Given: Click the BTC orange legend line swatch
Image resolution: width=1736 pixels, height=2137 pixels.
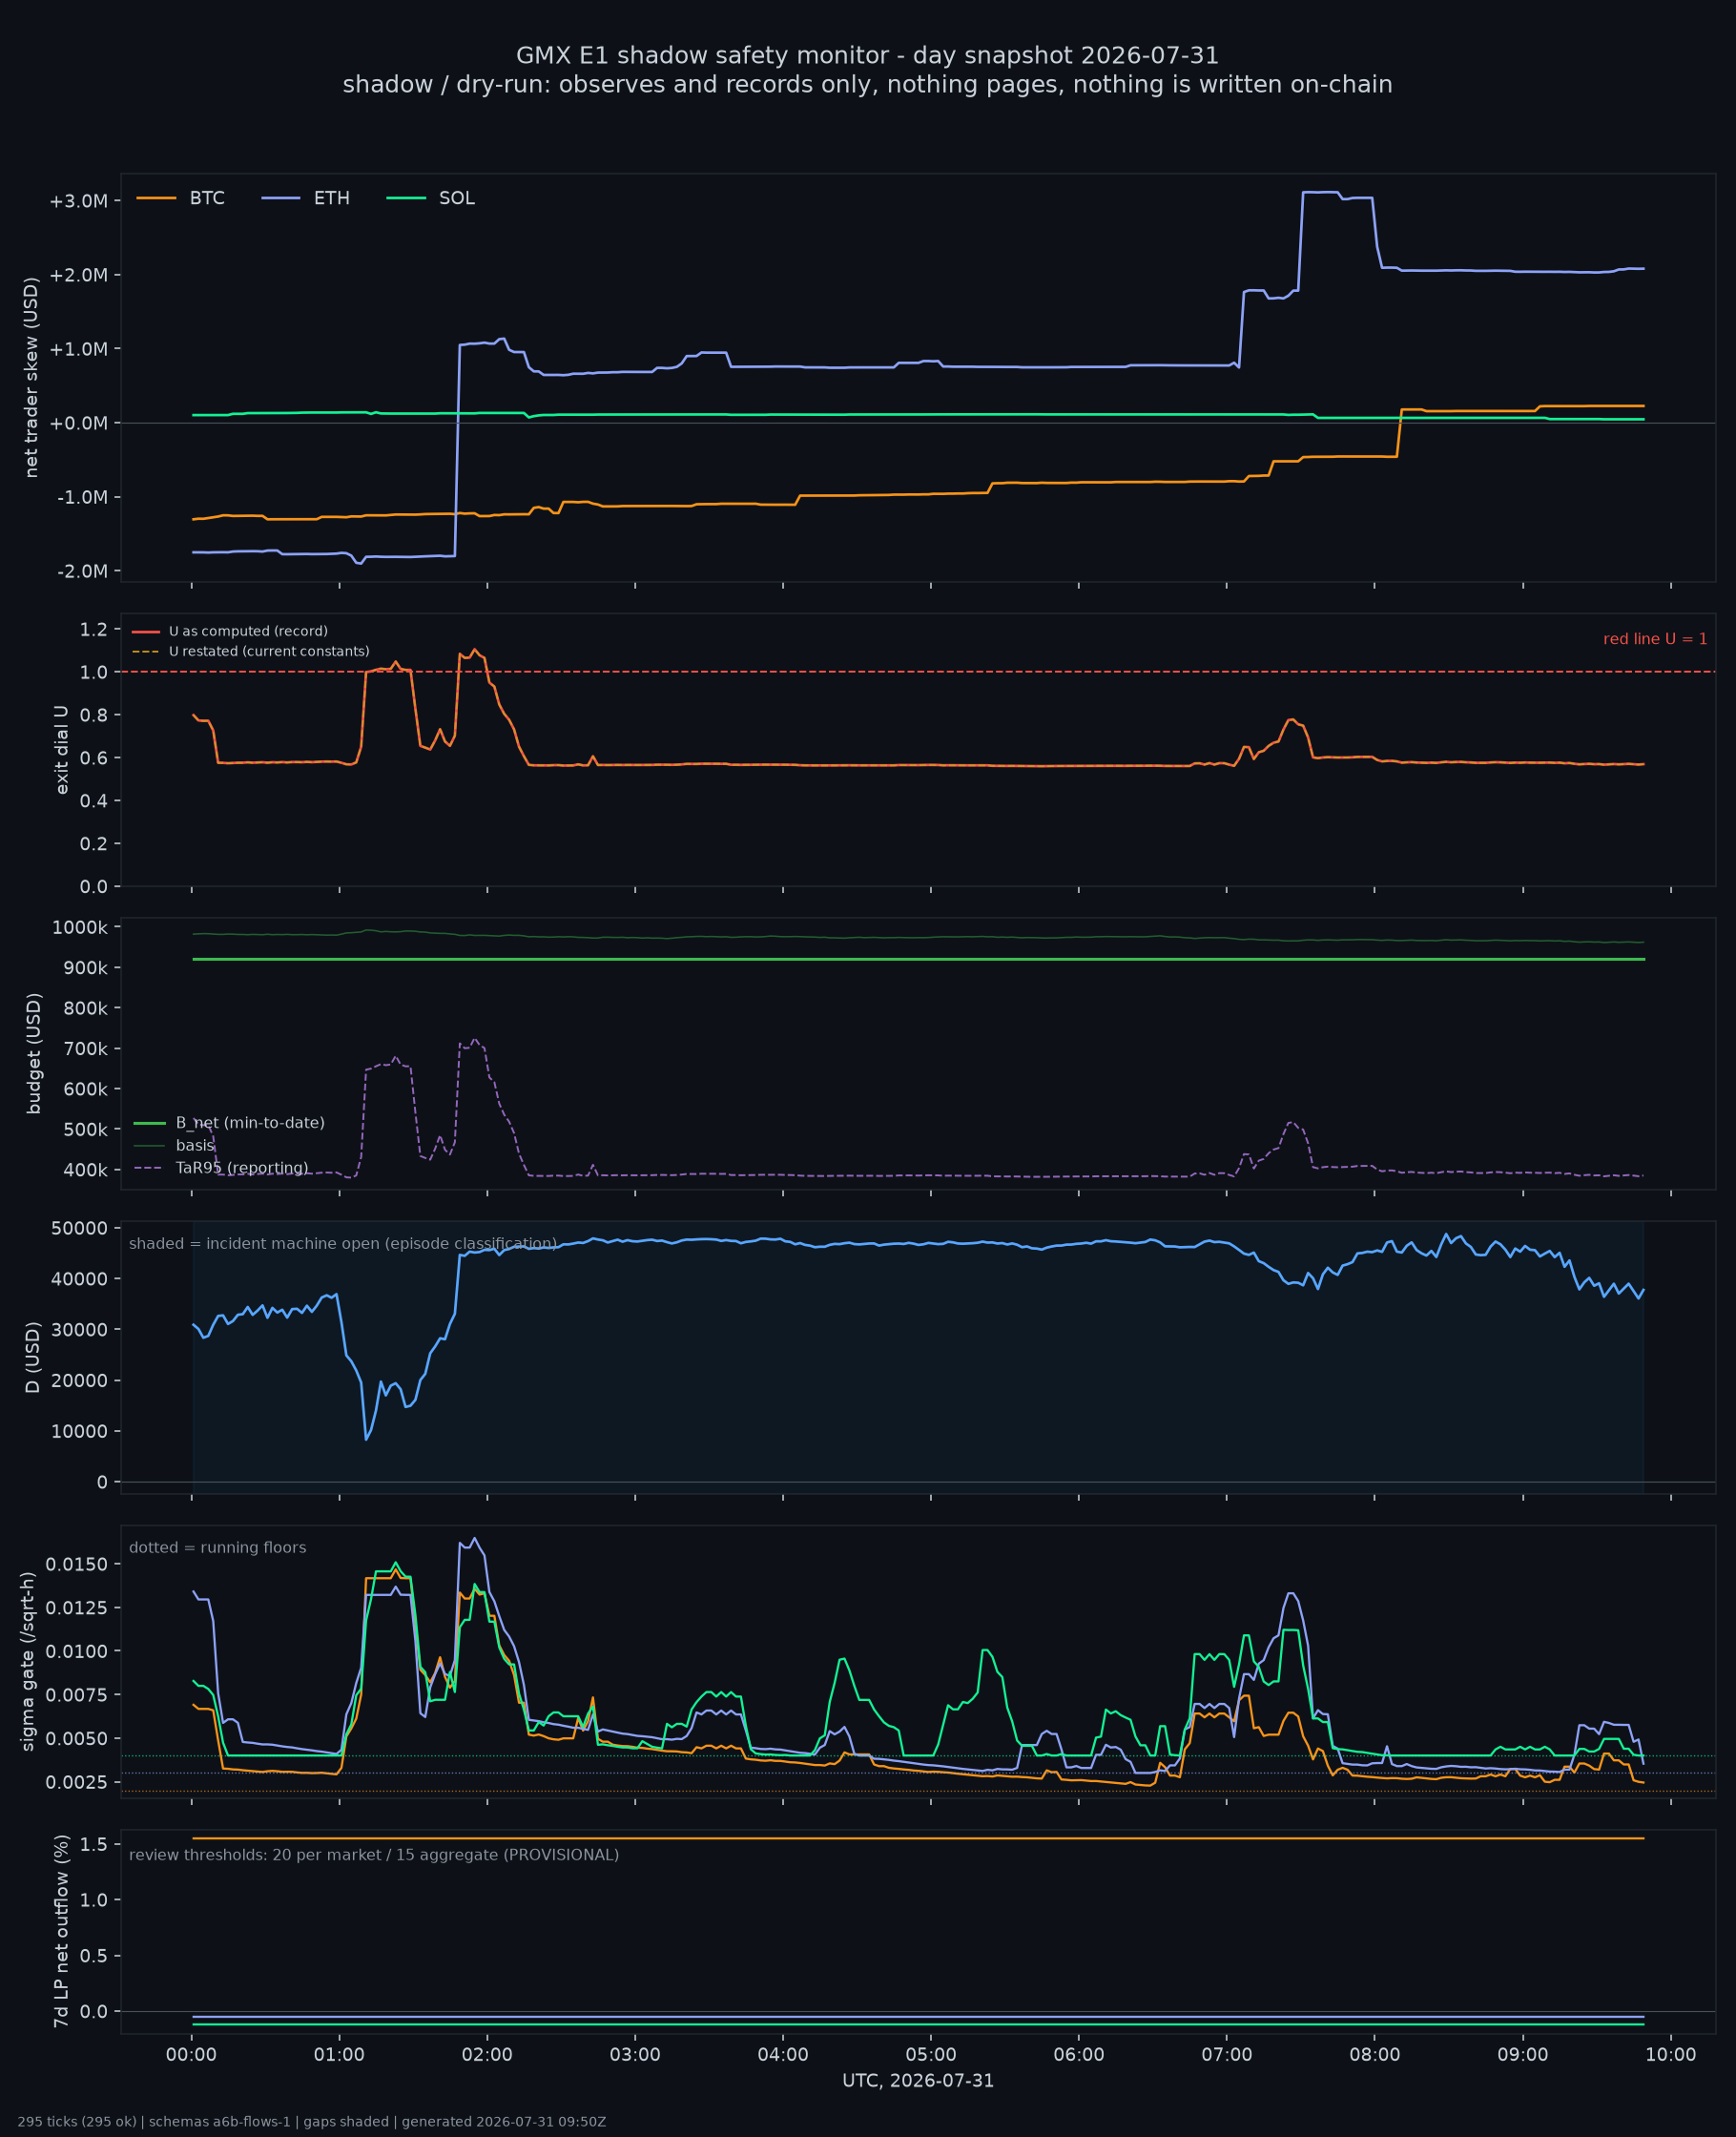Looking at the screenshot, I should pyautogui.click(x=156, y=198).
